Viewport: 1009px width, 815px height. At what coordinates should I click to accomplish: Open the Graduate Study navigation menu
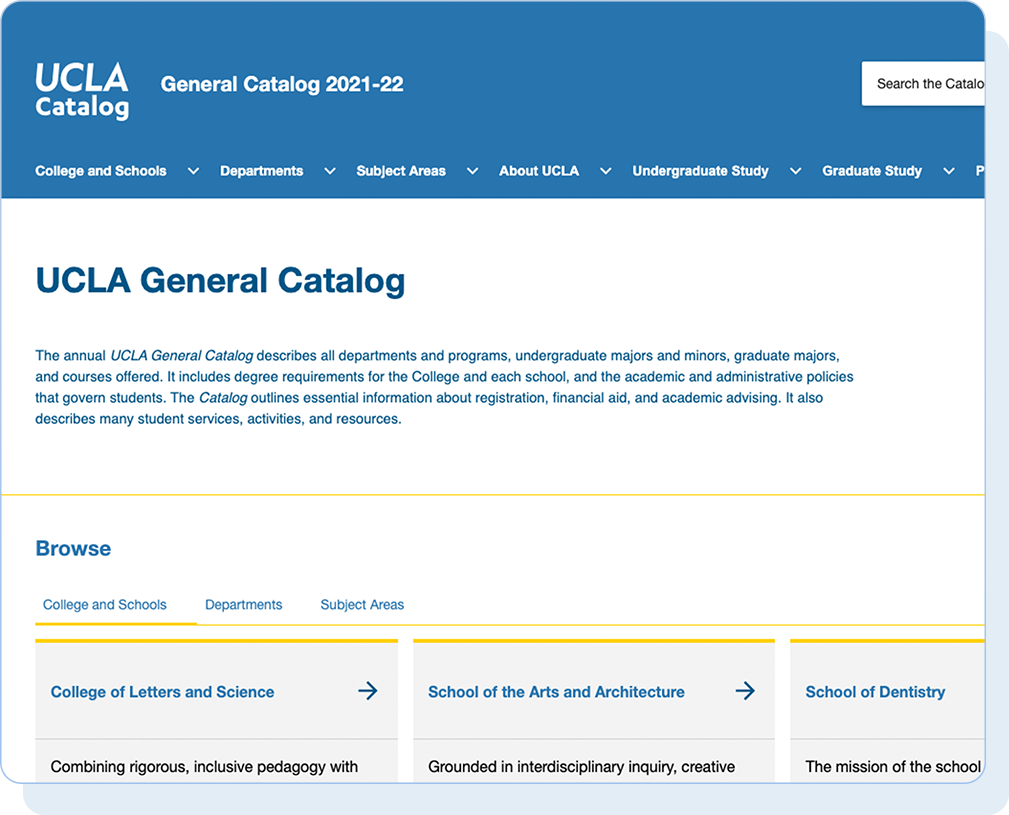click(x=872, y=171)
